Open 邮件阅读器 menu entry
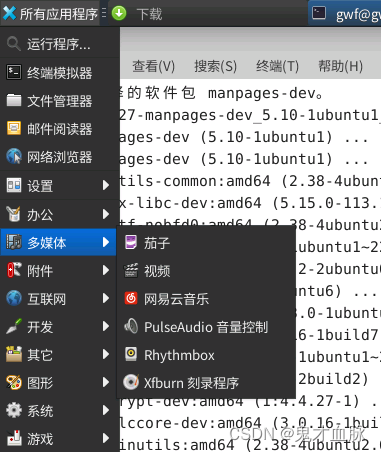 [x=59, y=129]
